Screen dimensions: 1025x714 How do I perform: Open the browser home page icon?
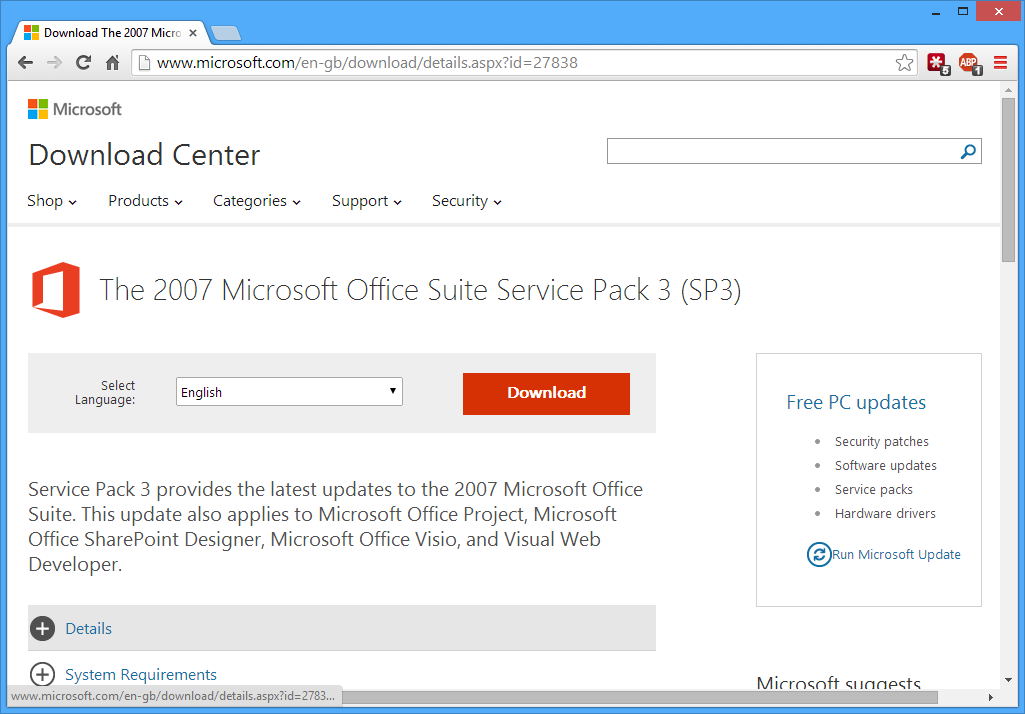(x=112, y=63)
